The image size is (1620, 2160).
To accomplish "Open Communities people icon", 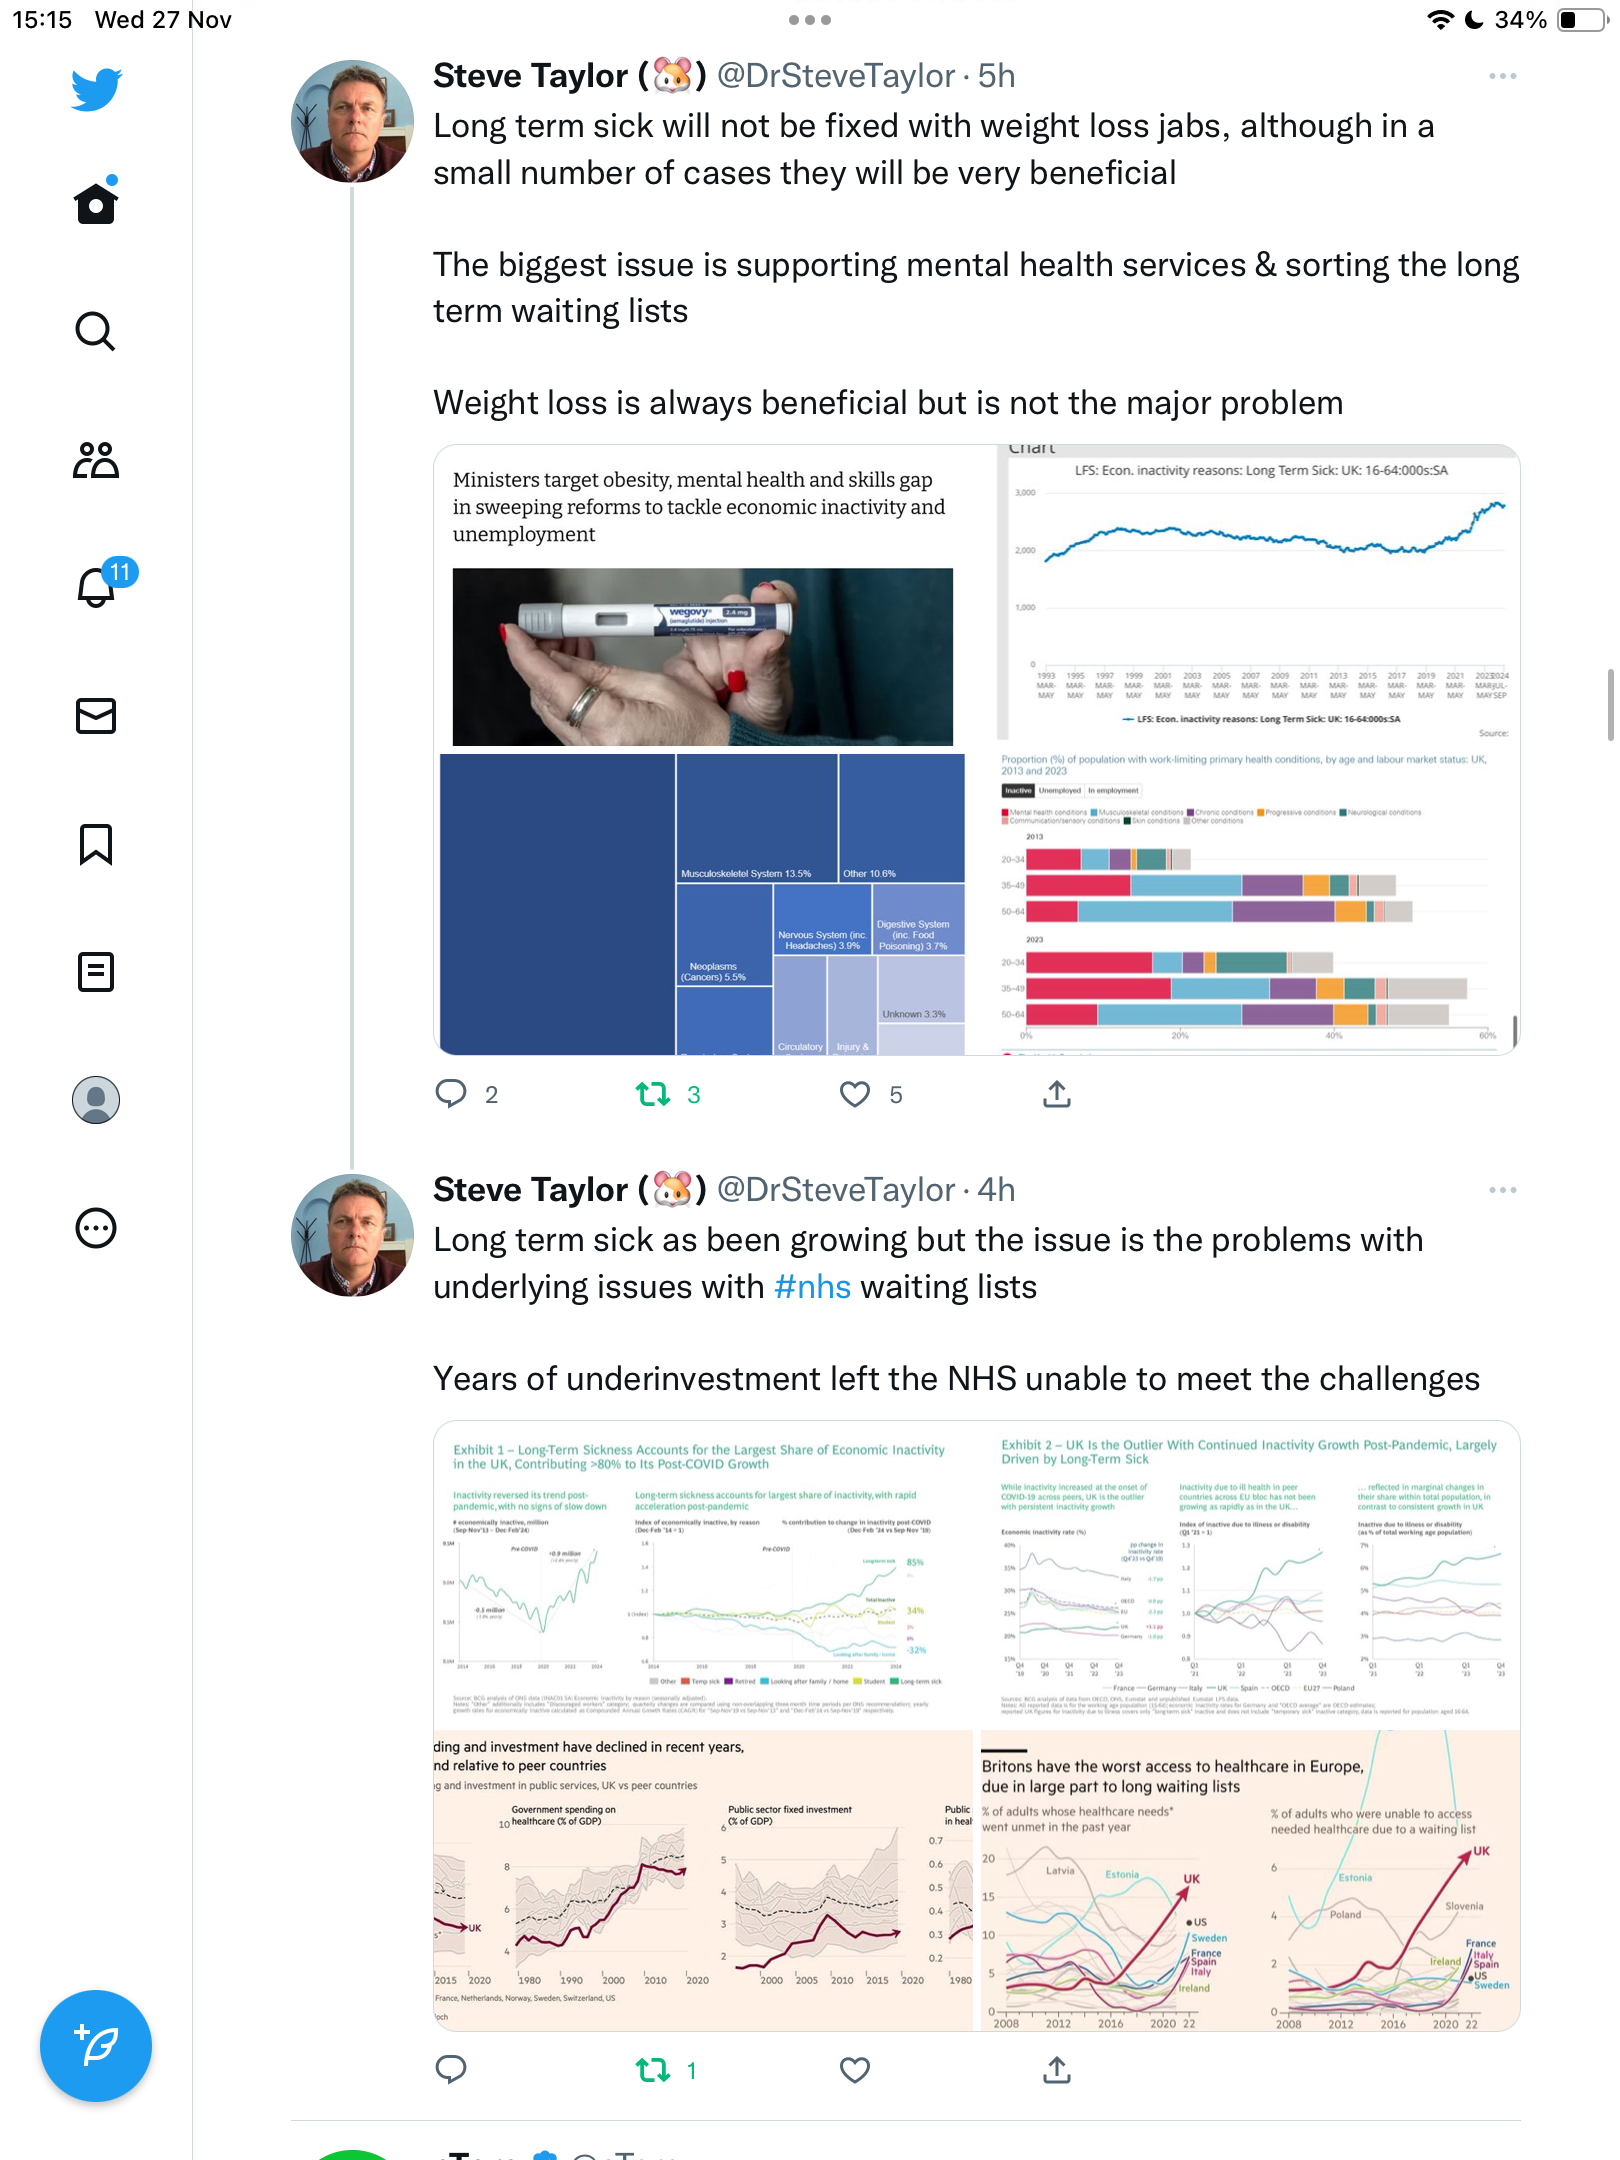I will coord(96,460).
